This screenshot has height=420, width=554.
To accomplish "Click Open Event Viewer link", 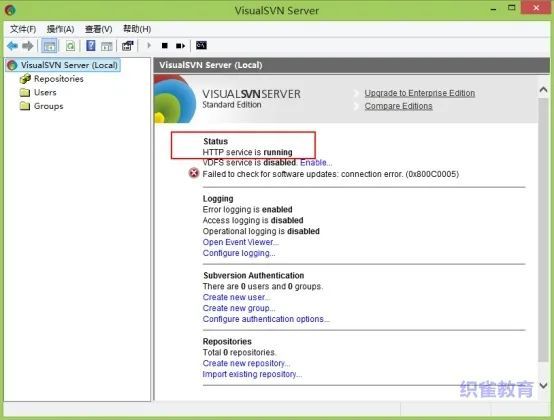I will tap(241, 242).
